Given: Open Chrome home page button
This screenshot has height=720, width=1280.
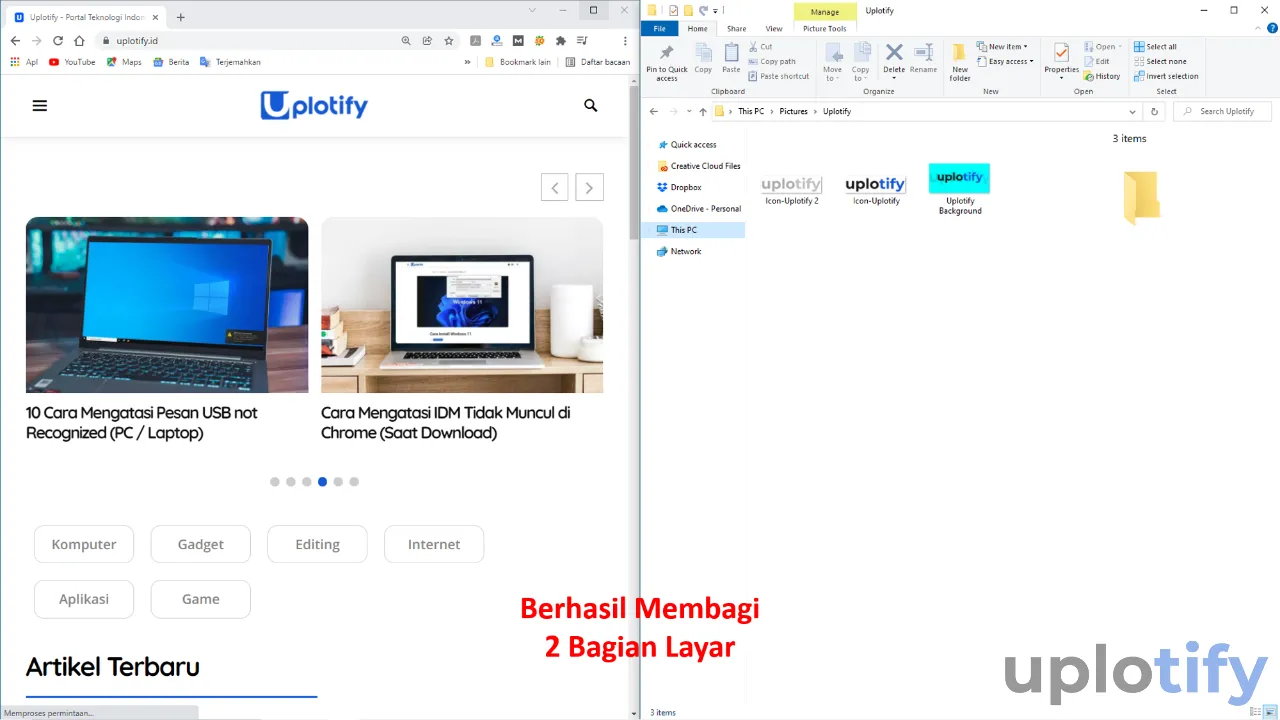Looking at the screenshot, I should coord(78,41).
